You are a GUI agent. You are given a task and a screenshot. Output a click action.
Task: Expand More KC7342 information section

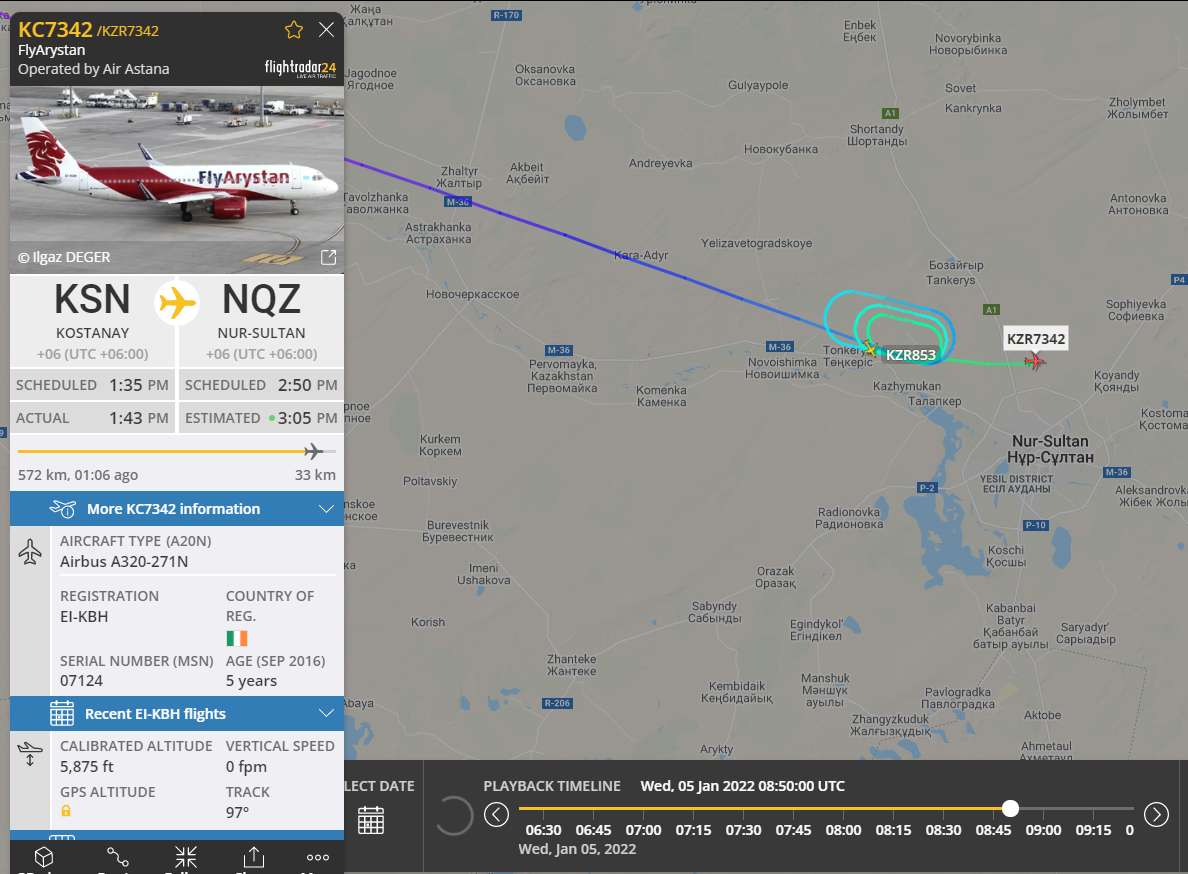pos(177,509)
